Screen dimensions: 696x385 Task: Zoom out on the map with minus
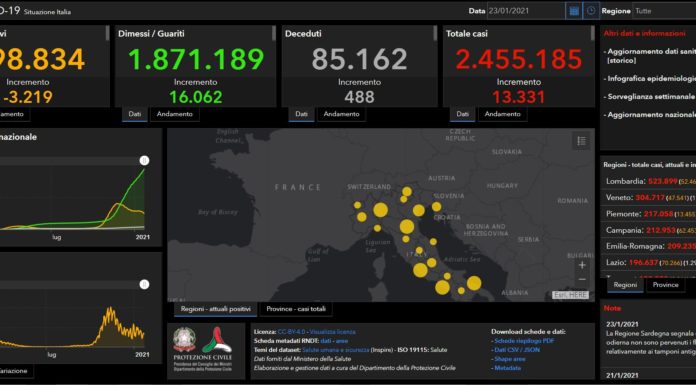(582, 280)
